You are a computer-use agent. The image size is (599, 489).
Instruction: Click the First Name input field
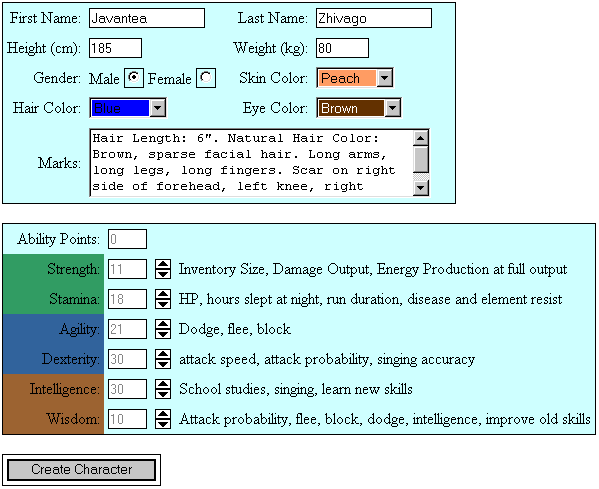[x=147, y=18]
